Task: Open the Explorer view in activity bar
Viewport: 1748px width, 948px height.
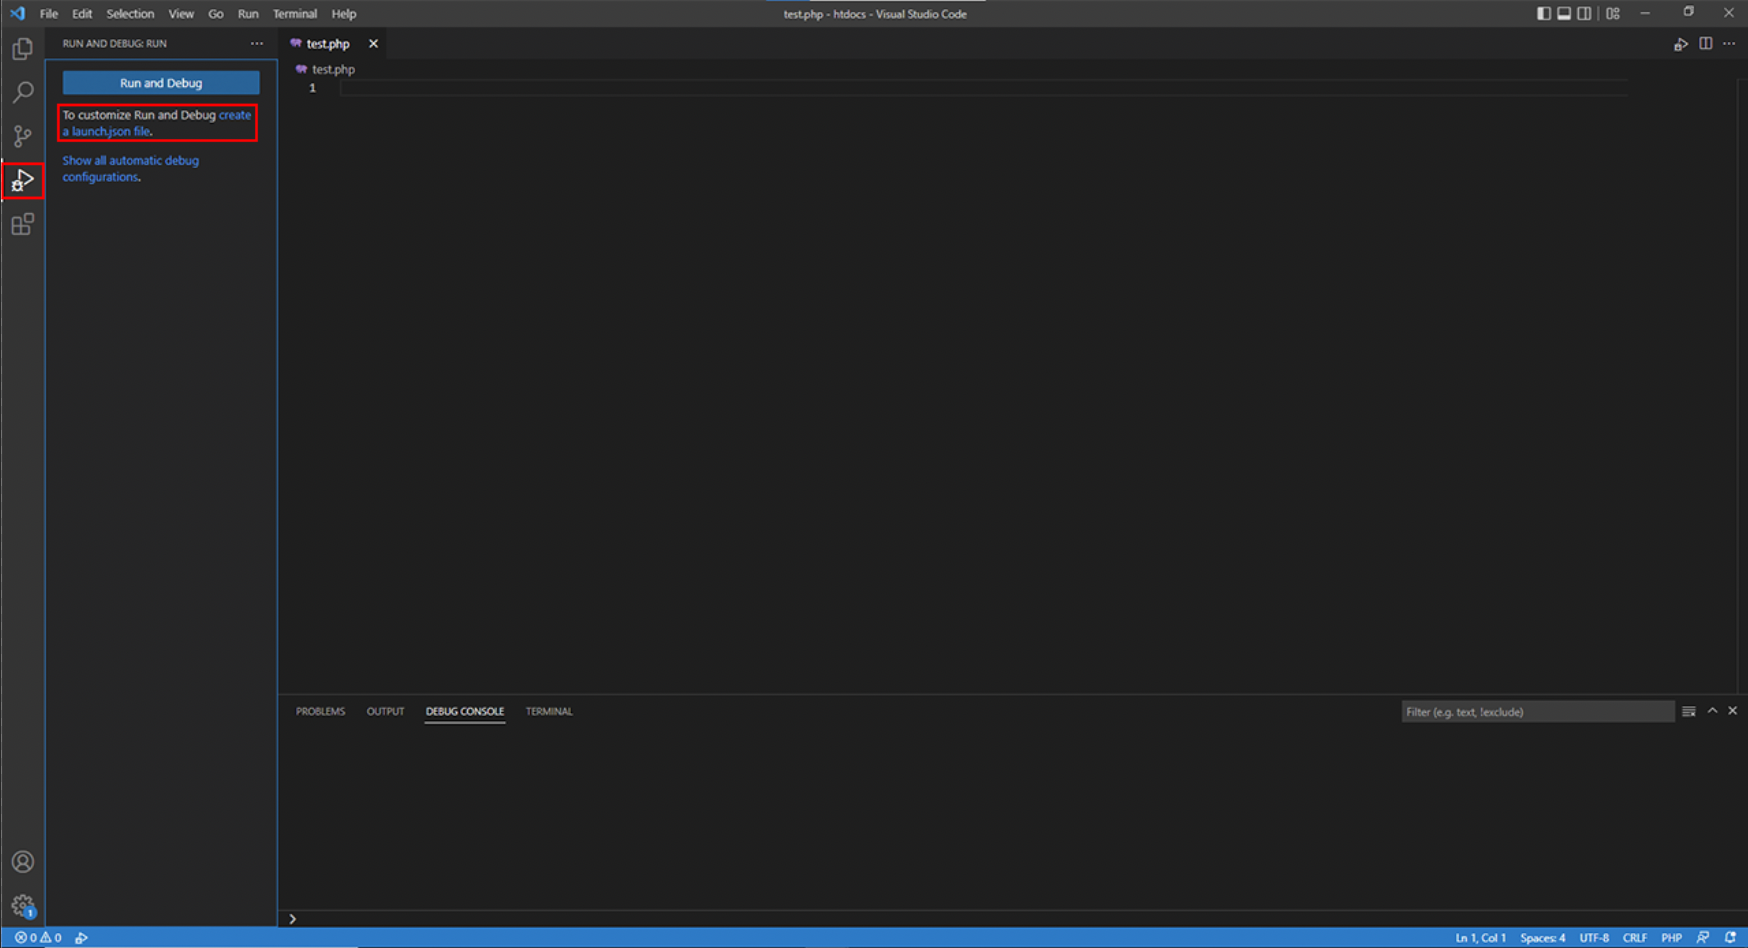Action: [22, 49]
